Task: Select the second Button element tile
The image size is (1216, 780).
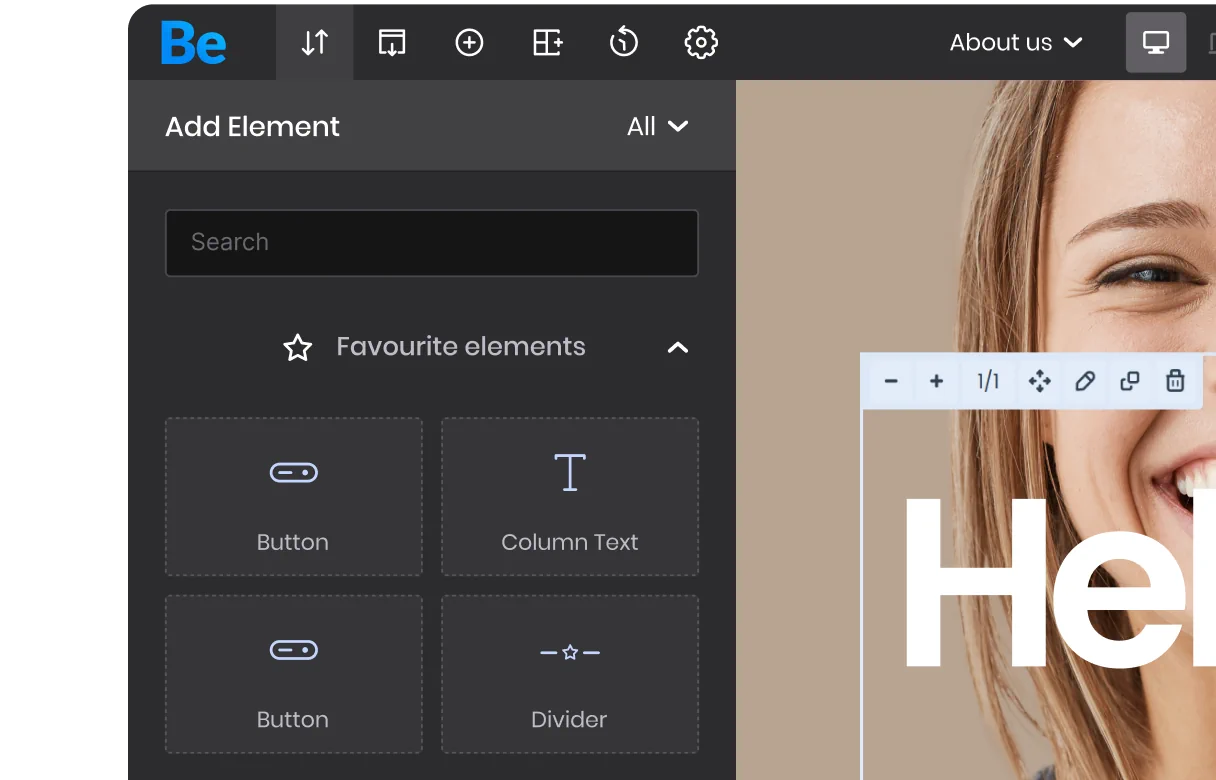Action: pos(294,674)
